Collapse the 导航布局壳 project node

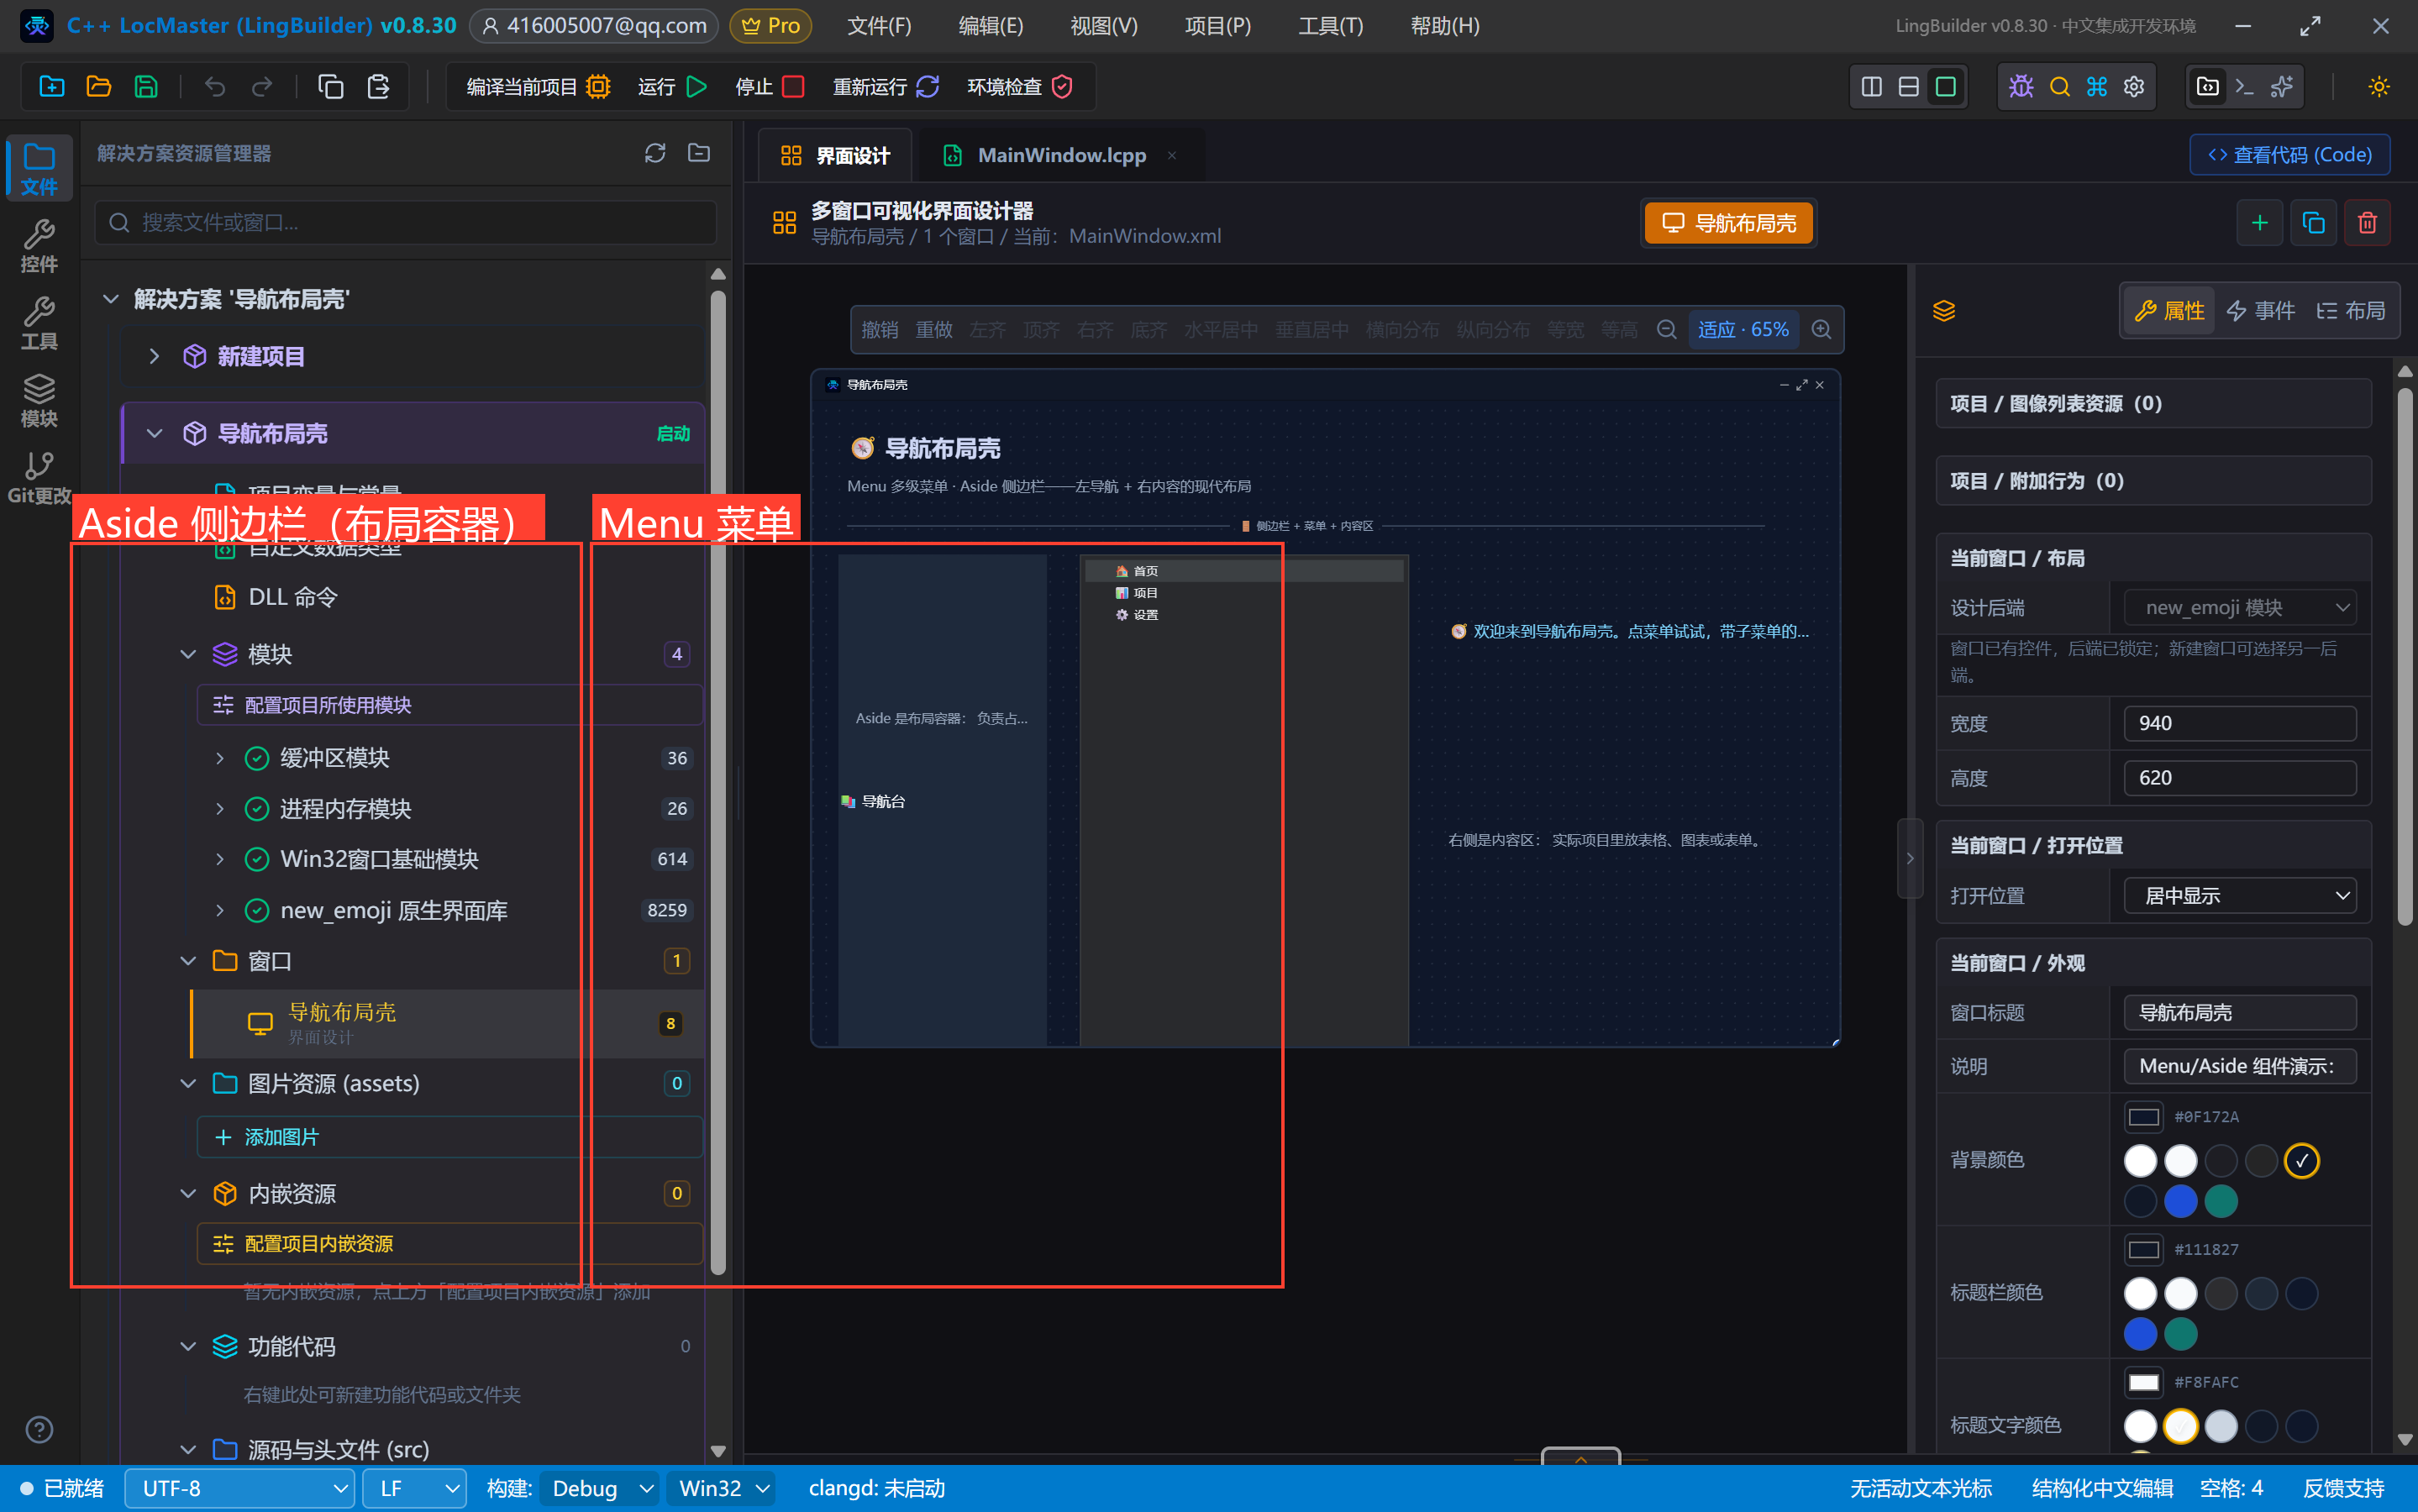tap(154, 433)
